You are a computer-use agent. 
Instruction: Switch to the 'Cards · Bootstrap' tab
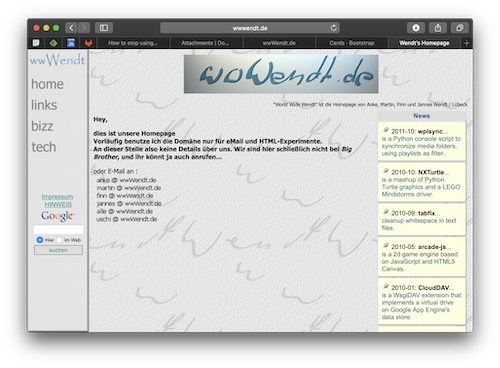(352, 43)
